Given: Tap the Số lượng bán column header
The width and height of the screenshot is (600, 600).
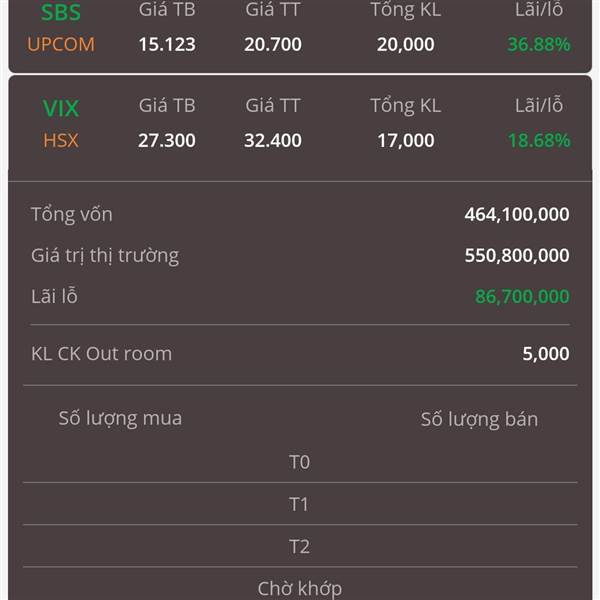Looking at the screenshot, I should (479, 419).
